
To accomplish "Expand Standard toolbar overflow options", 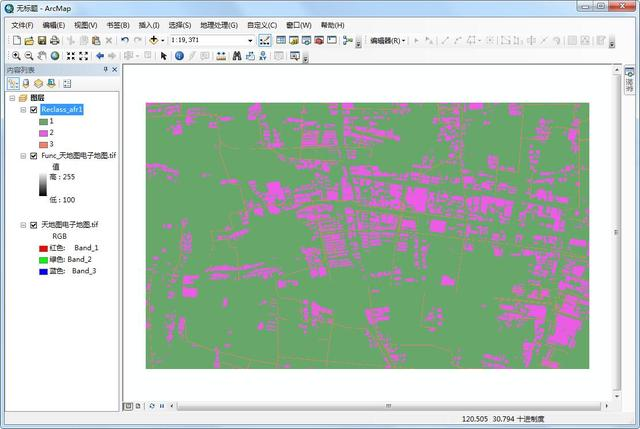I will coord(358,42).
